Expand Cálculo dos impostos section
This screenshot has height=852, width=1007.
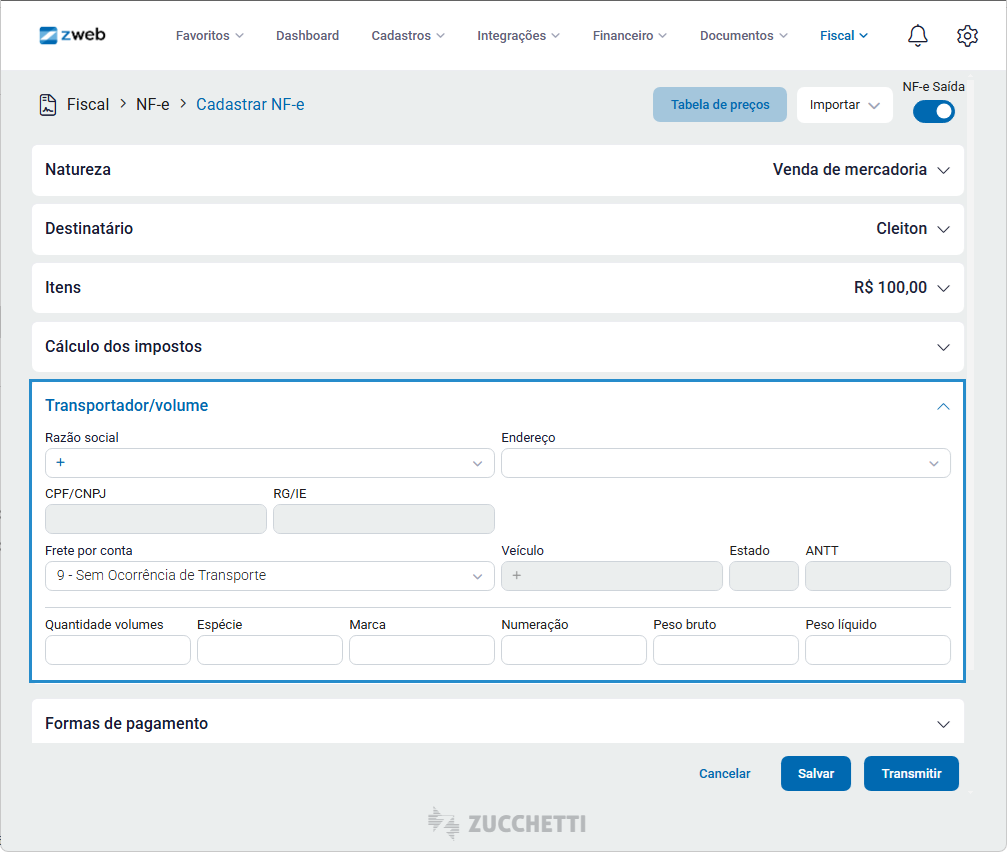click(x=942, y=347)
